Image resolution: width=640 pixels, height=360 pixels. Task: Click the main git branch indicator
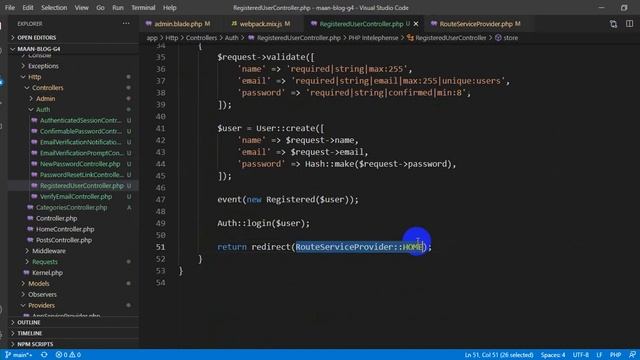(19, 355)
